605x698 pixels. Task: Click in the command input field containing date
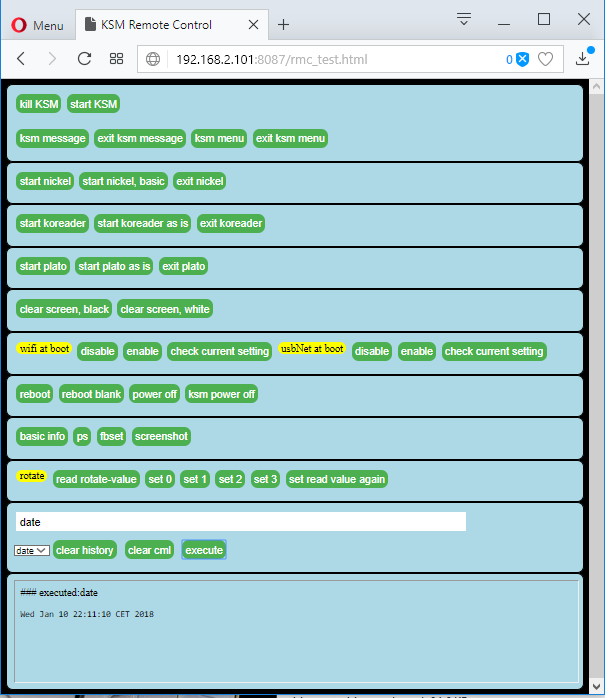[x=240, y=522]
